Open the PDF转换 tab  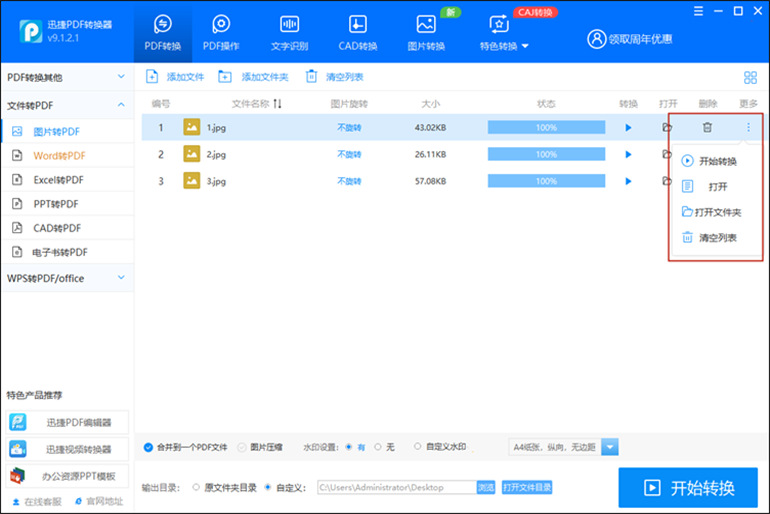coord(163,32)
